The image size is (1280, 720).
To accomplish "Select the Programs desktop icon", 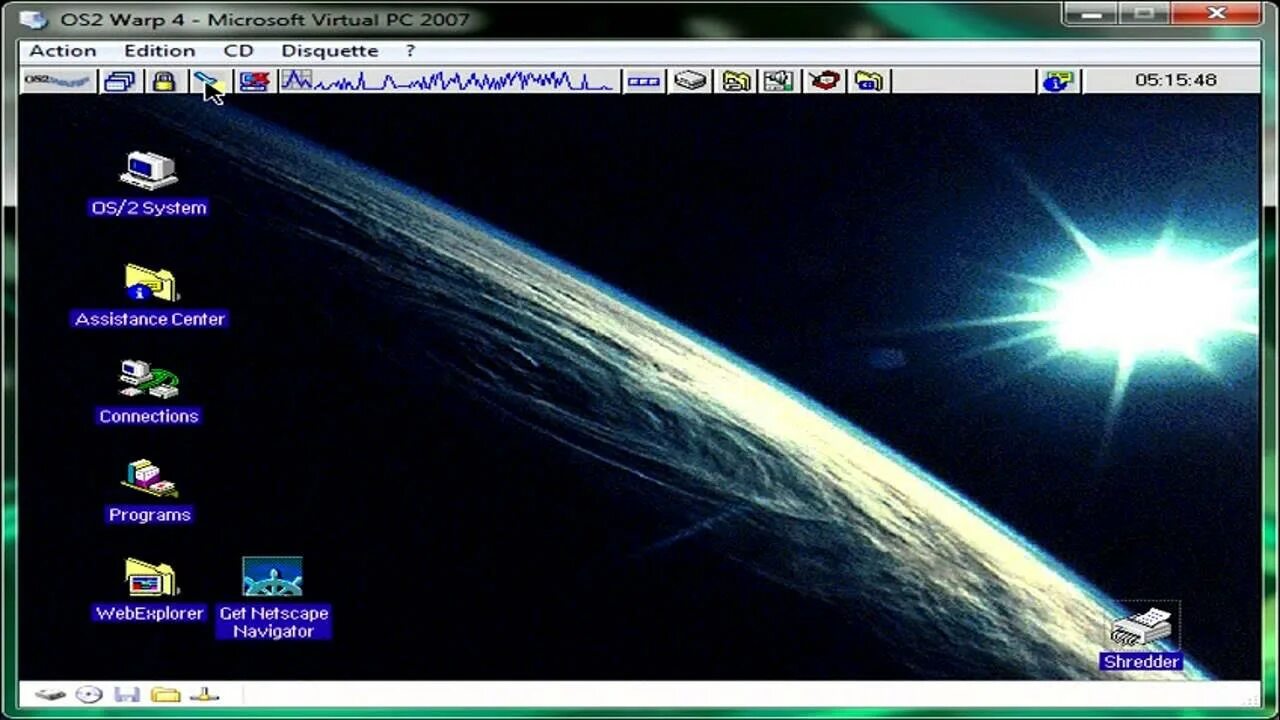I will pyautogui.click(x=149, y=491).
